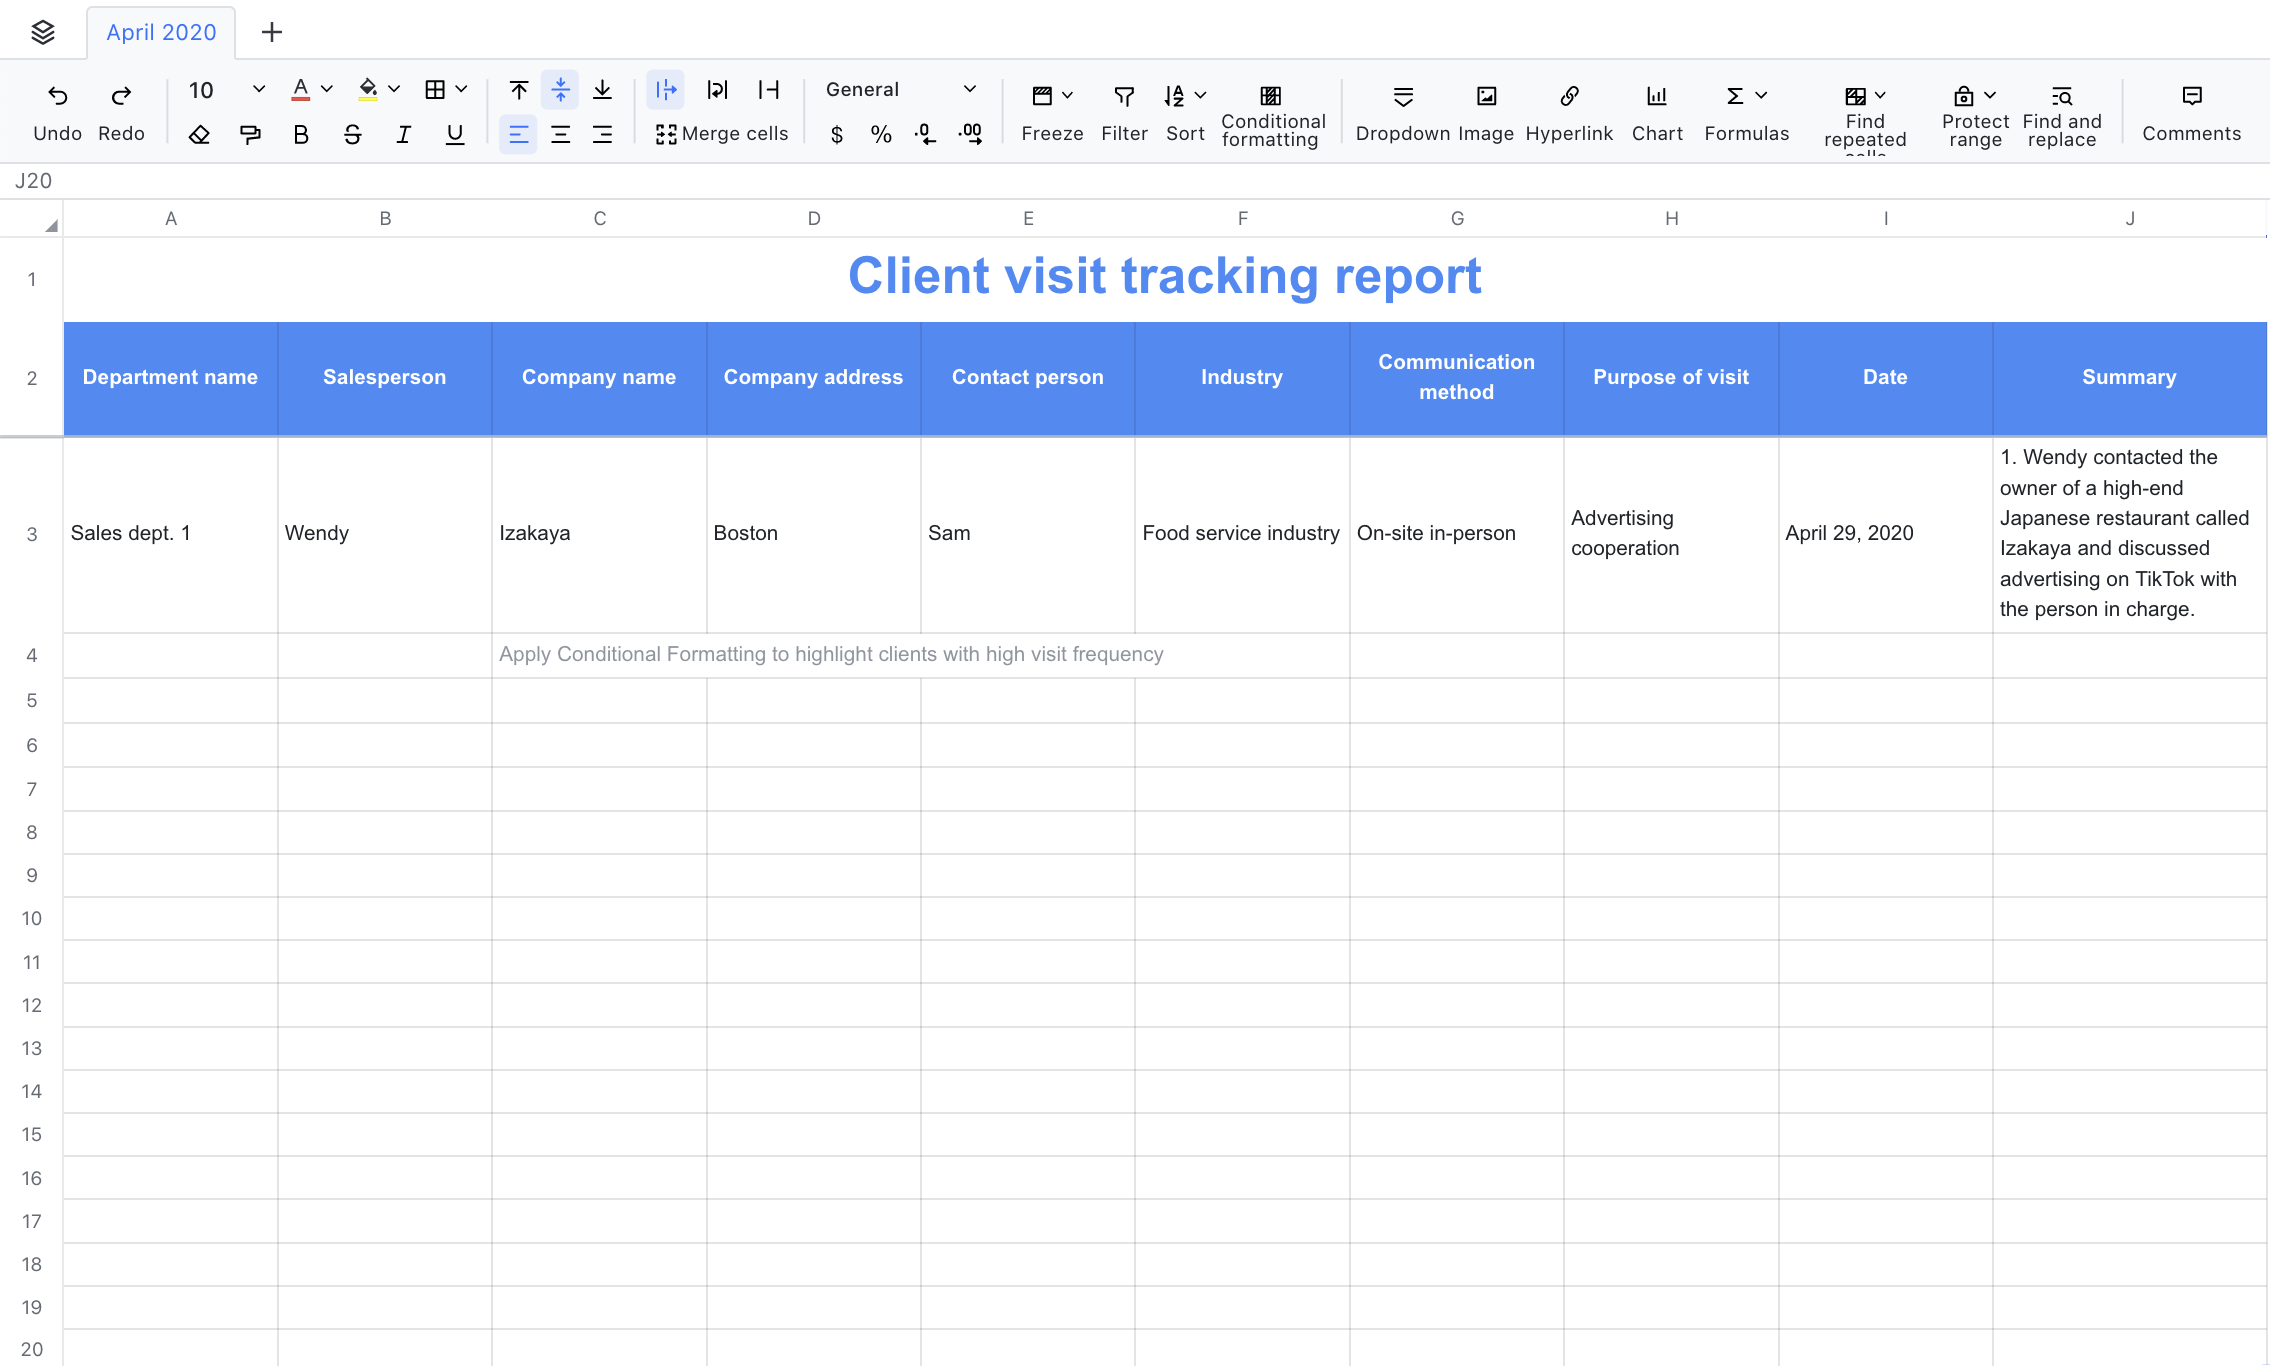Click the text clip icon
Image resolution: width=2270 pixels, height=1366 pixels.
pyautogui.click(x=768, y=90)
